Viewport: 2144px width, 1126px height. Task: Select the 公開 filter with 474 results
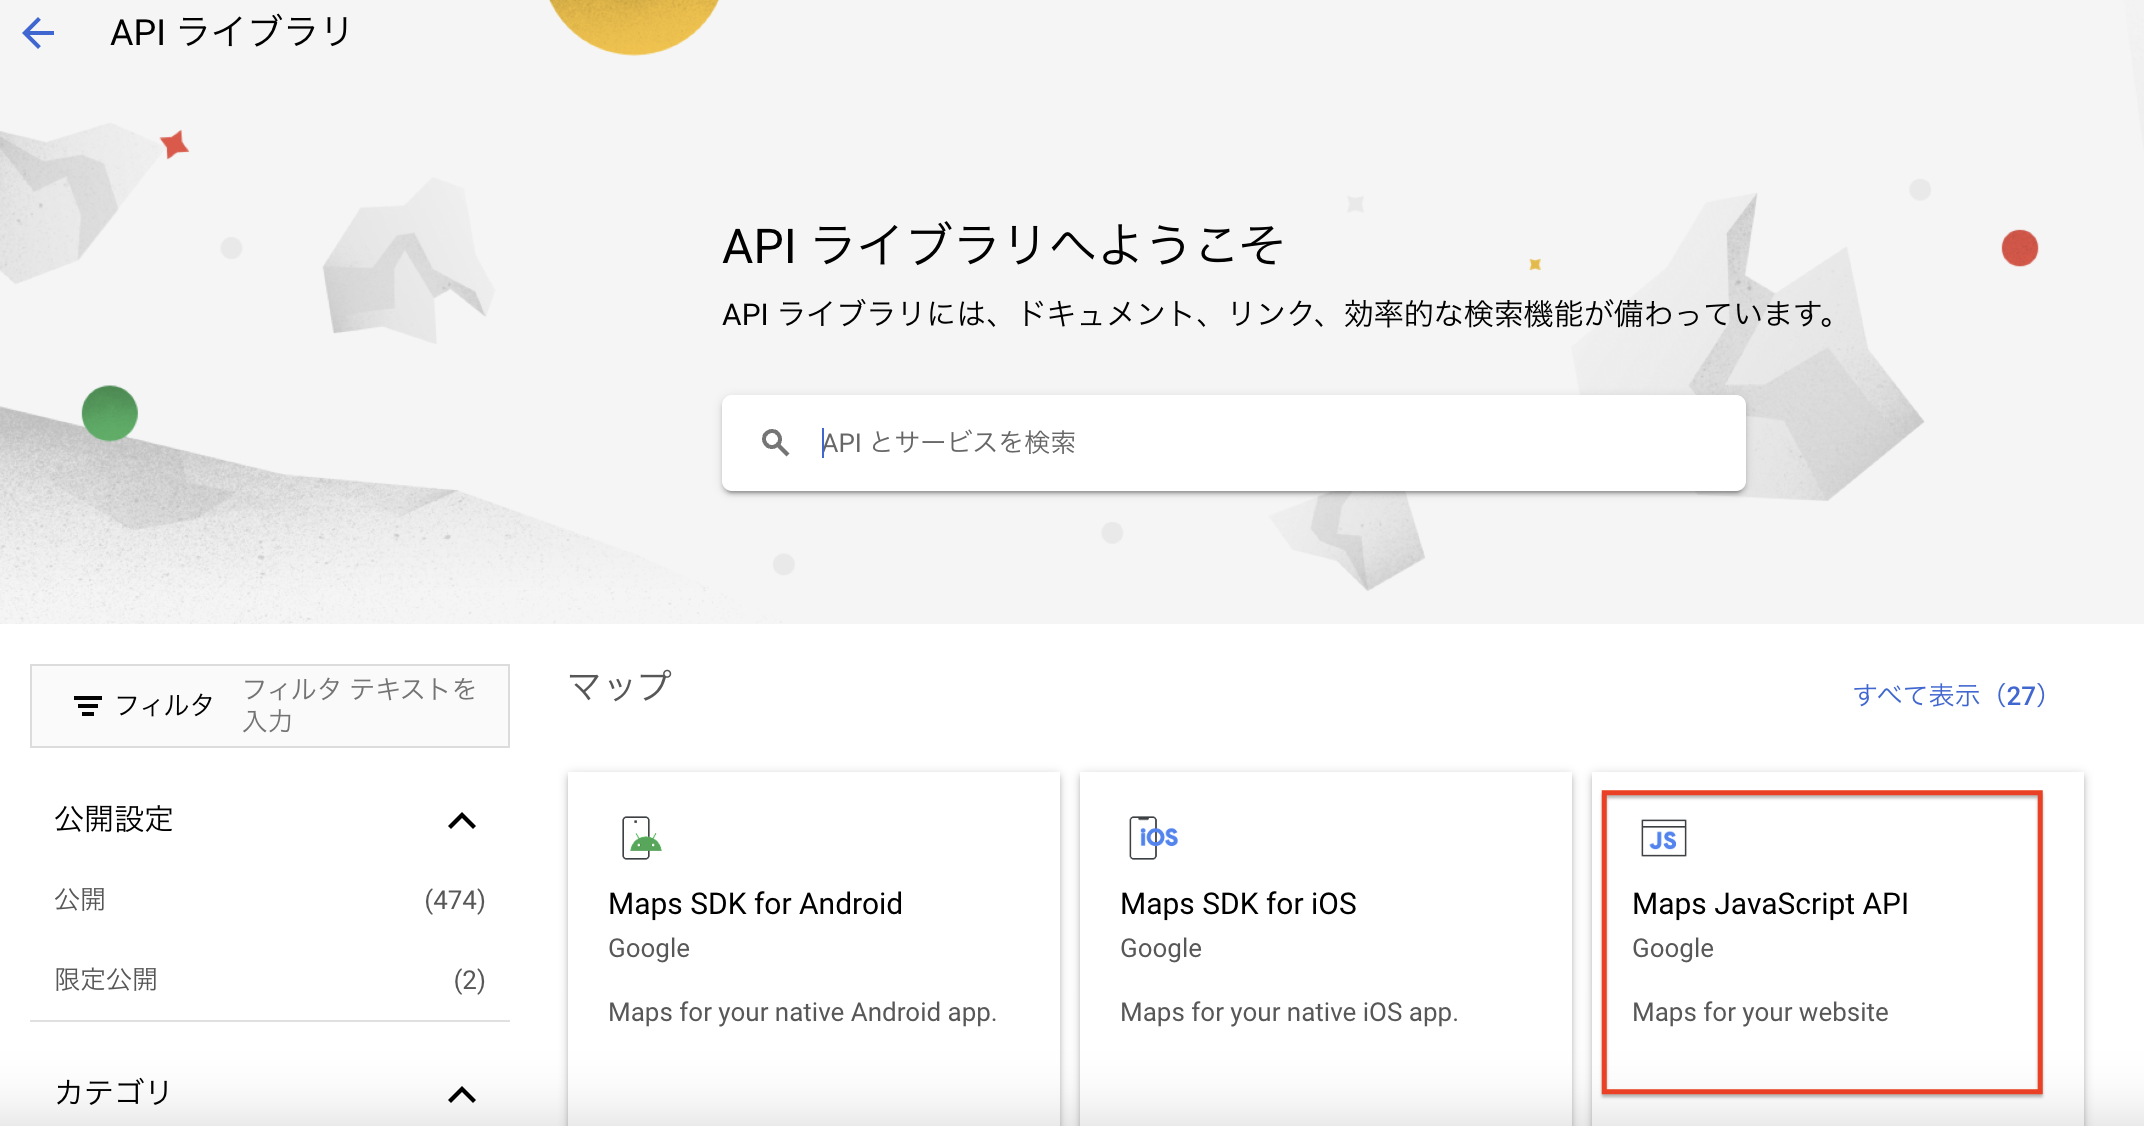pyautogui.click(x=80, y=899)
